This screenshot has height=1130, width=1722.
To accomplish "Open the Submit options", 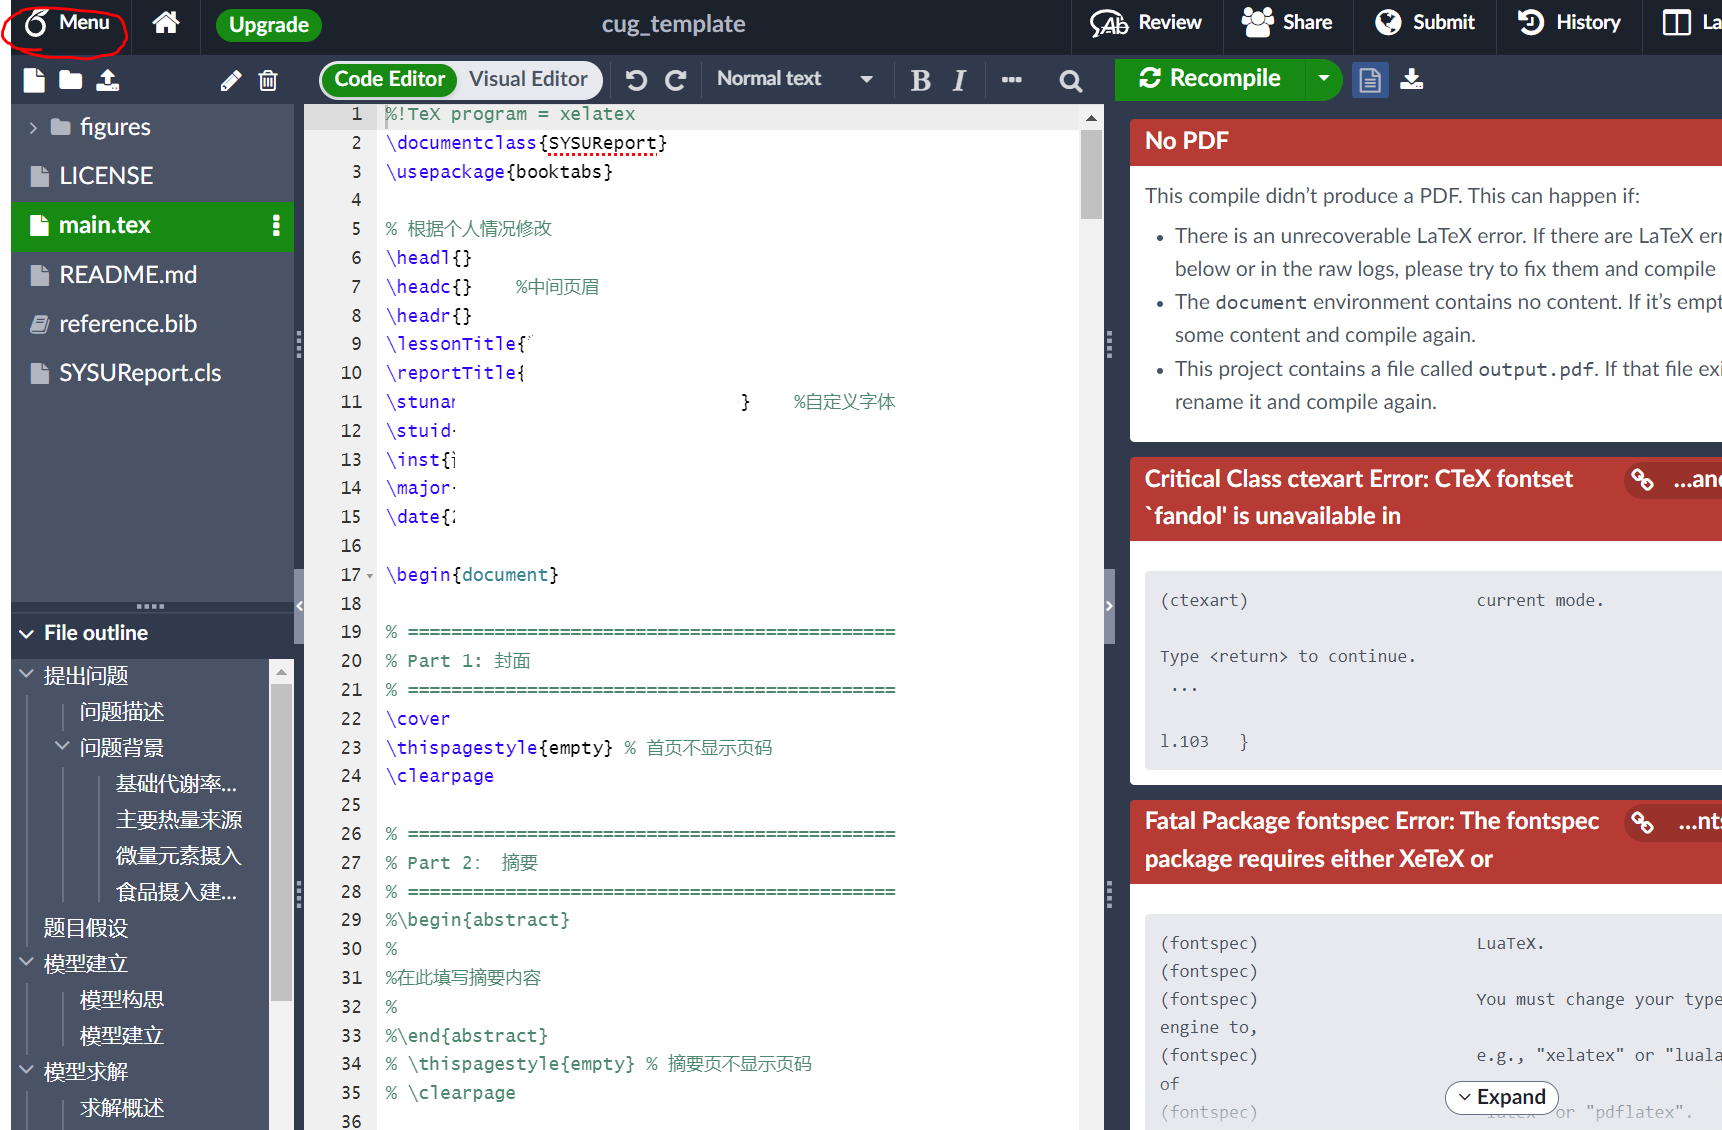I will 1425,23.
